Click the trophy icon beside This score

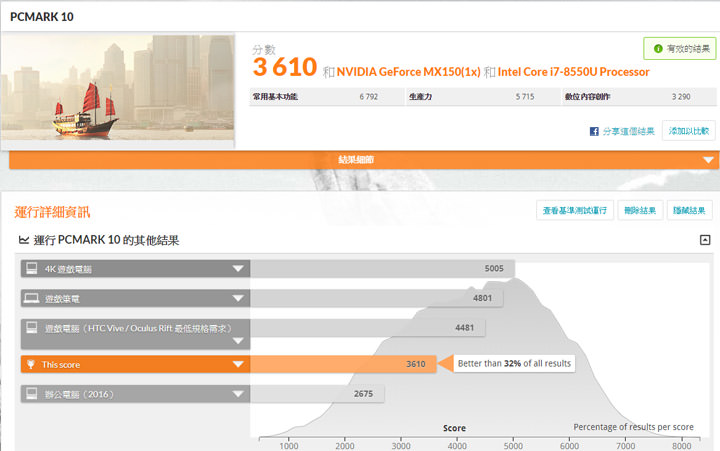pyautogui.click(x=32, y=365)
